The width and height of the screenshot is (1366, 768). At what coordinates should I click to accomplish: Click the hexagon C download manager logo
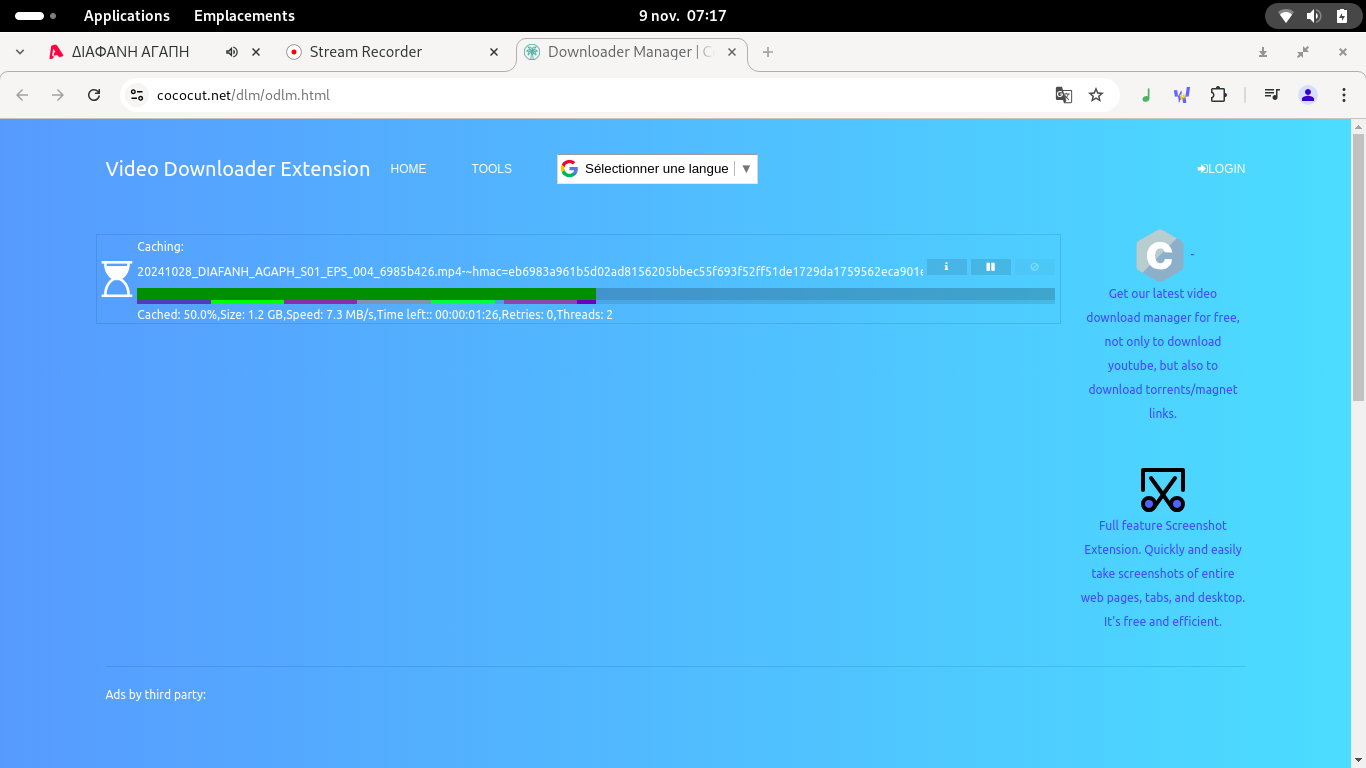pyautogui.click(x=1159, y=255)
